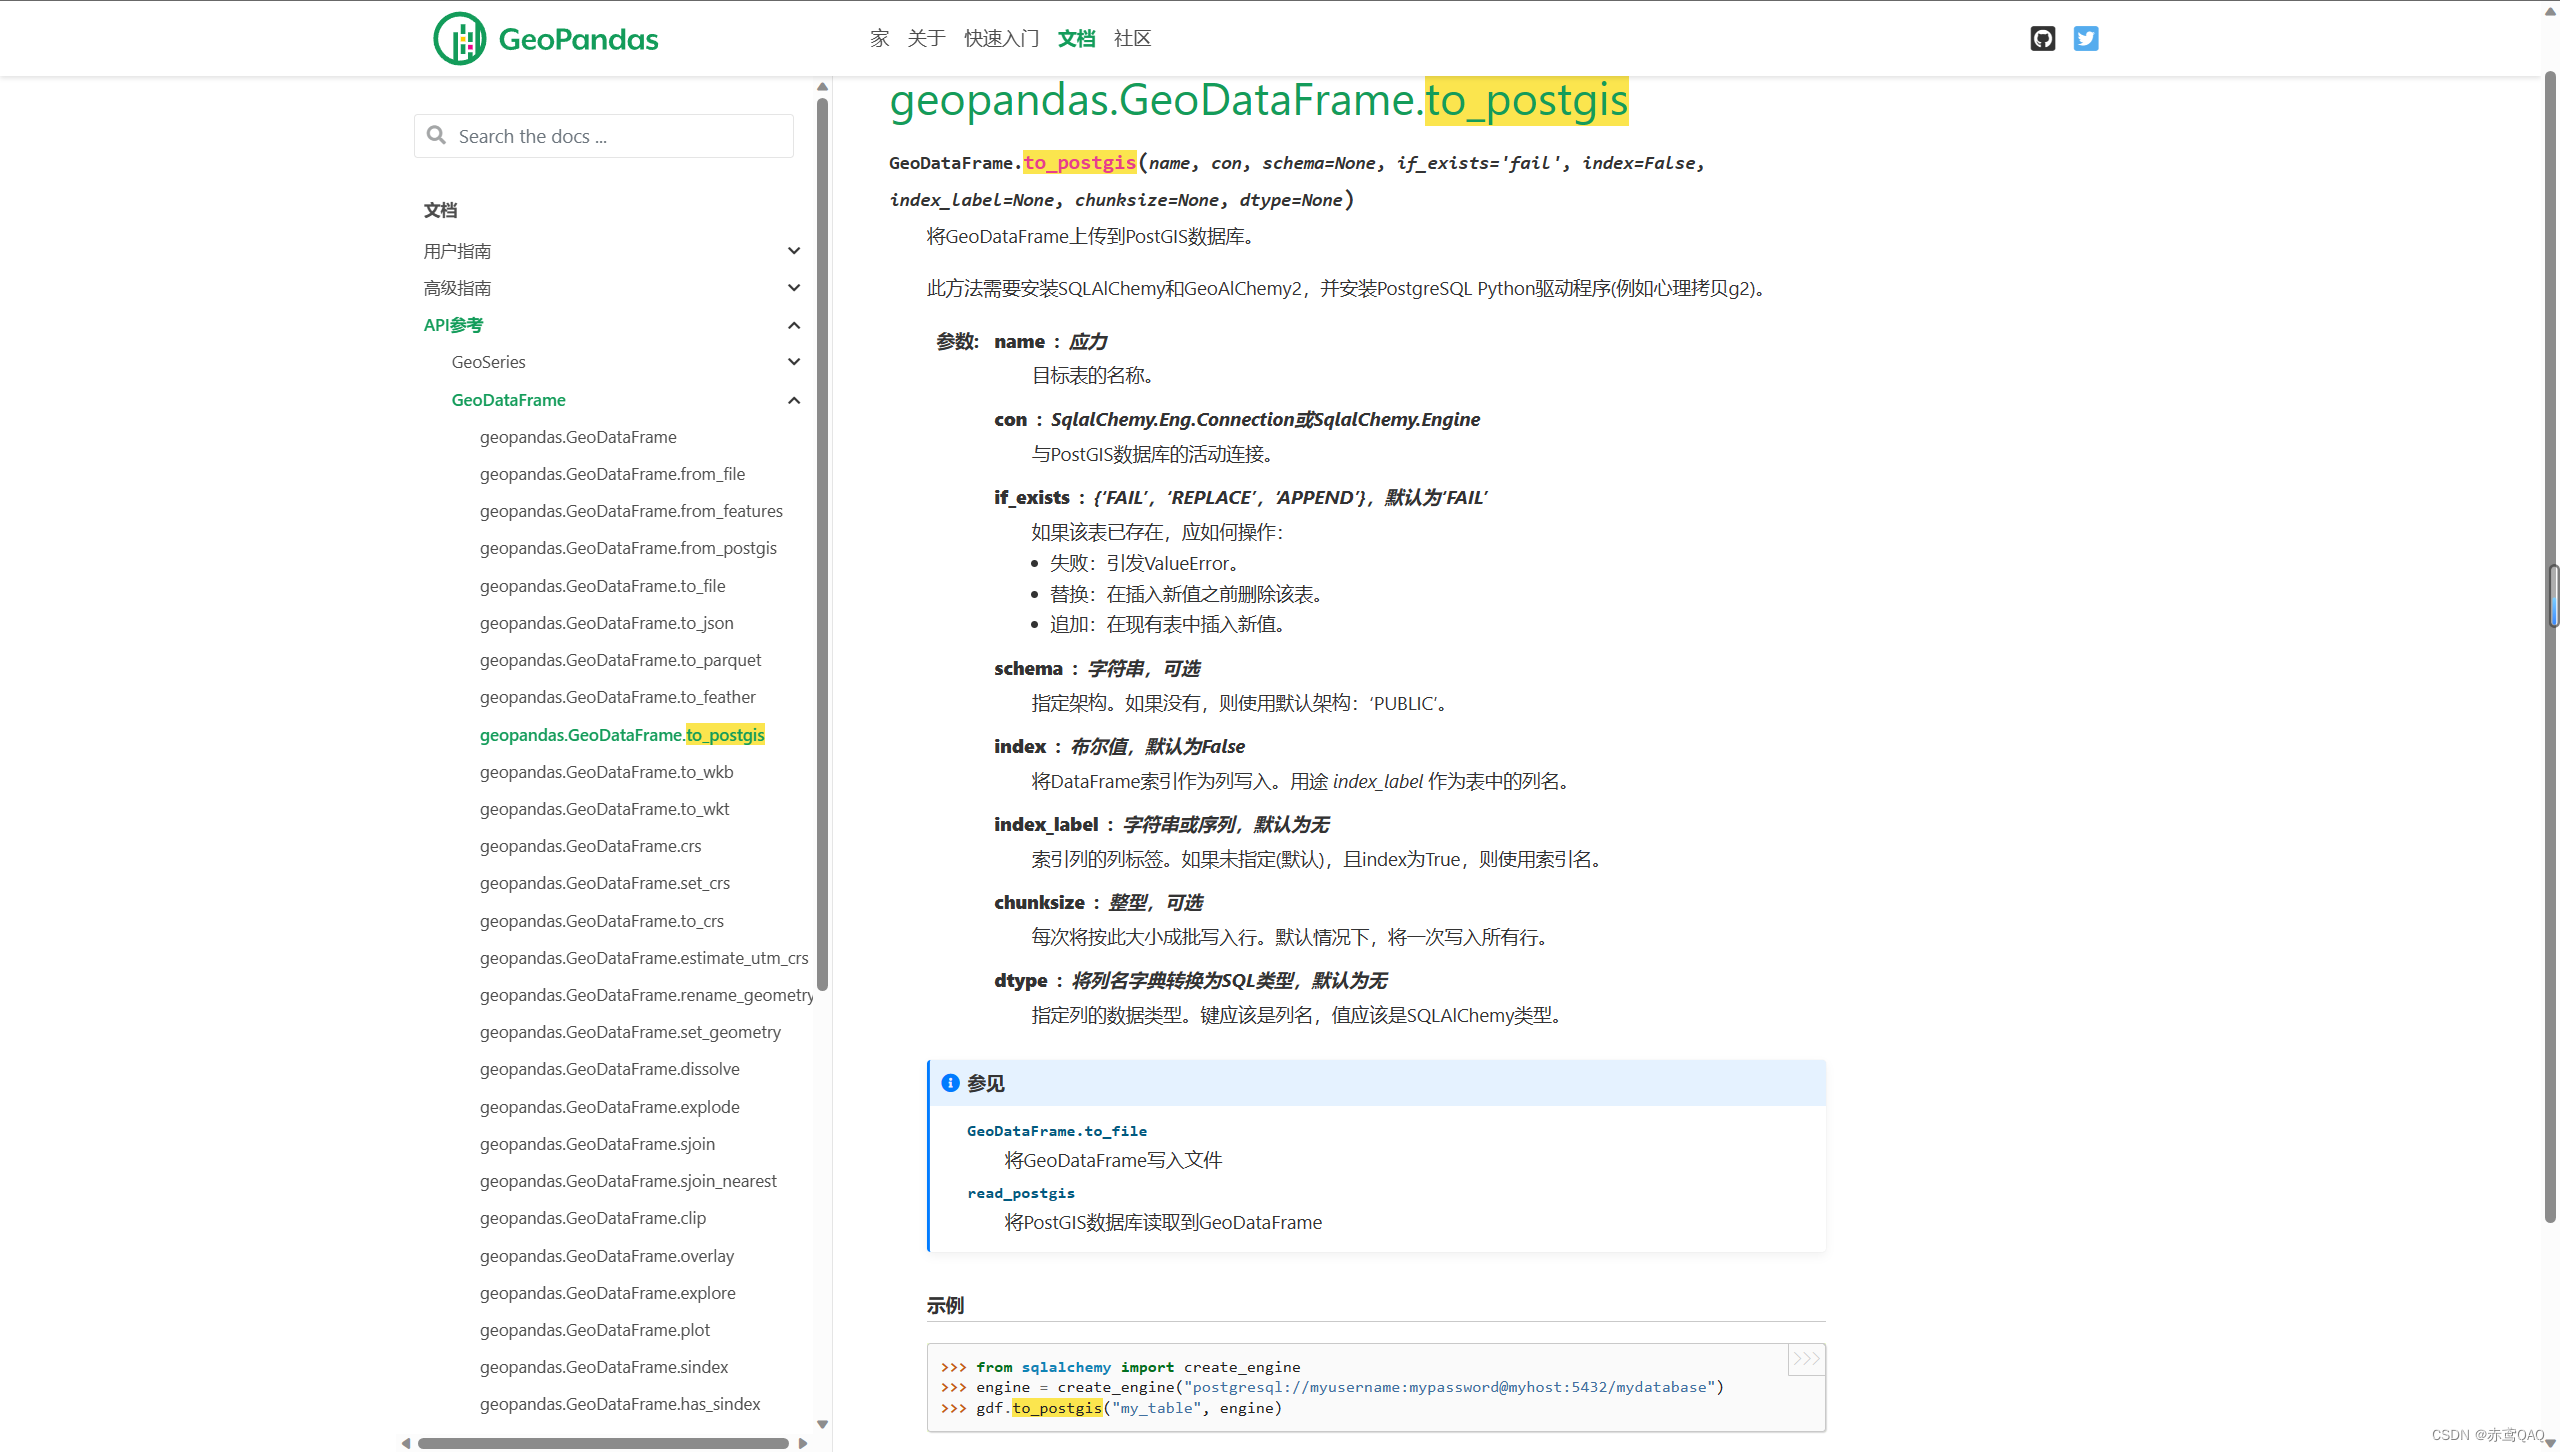Click the info icon in the 参见 box
Screen dimensions: 2560x1452
[949, 1082]
